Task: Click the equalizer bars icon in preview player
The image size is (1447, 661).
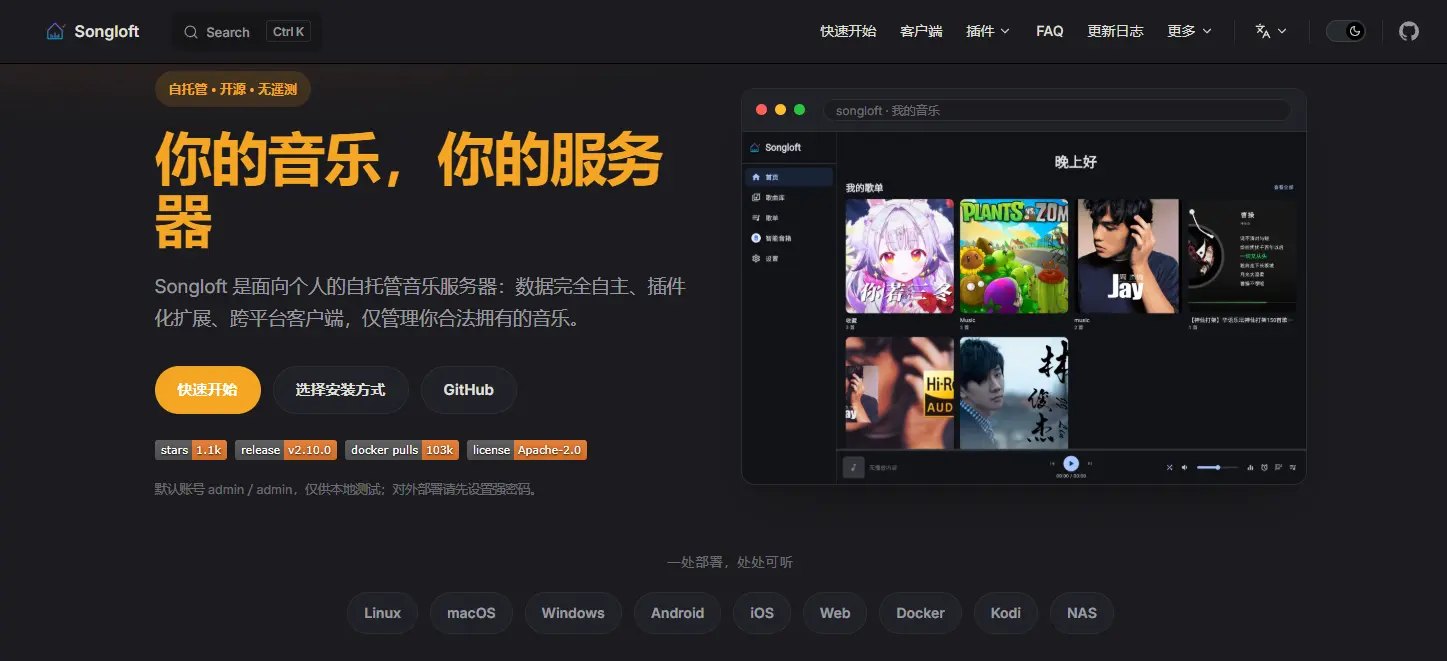Action: [x=1250, y=467]
